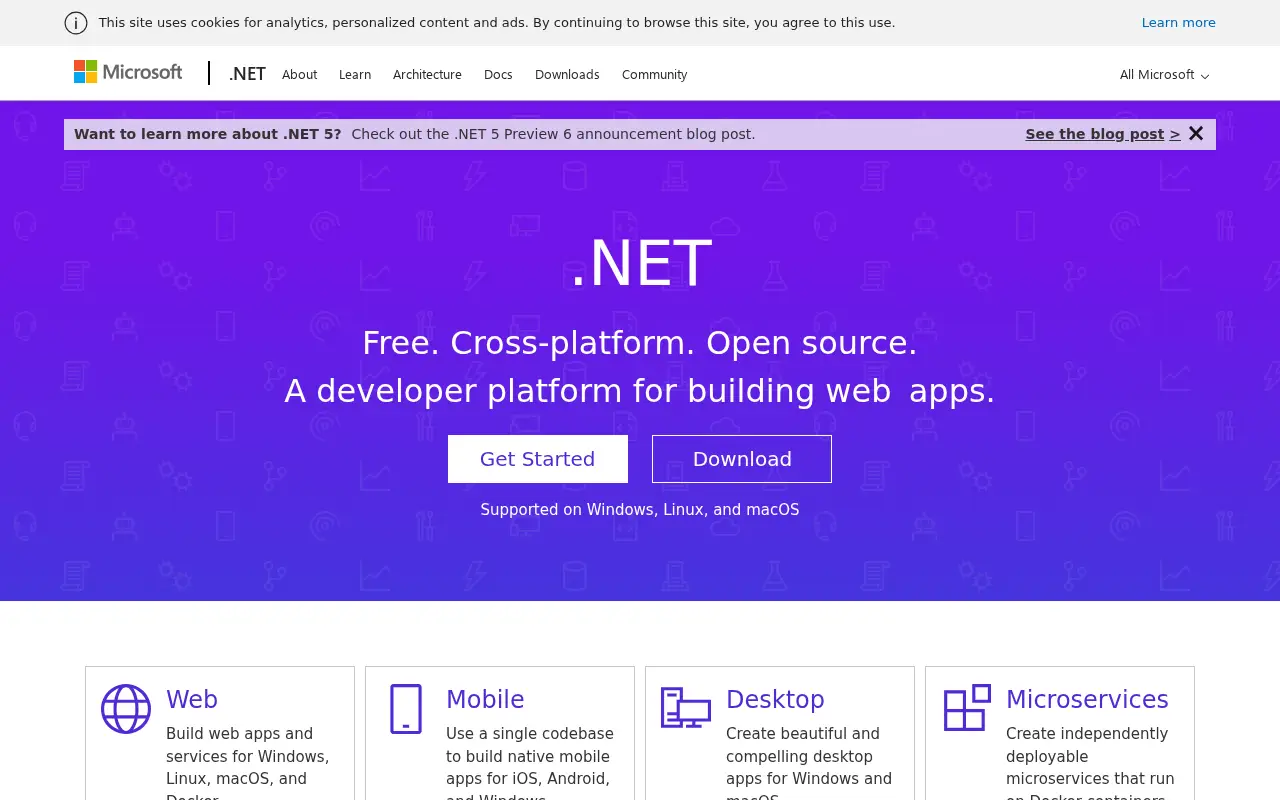The width and height of the screenshot is (1280, 800).
Task: Click the Mobile phone icon
Action: [406, 709]
